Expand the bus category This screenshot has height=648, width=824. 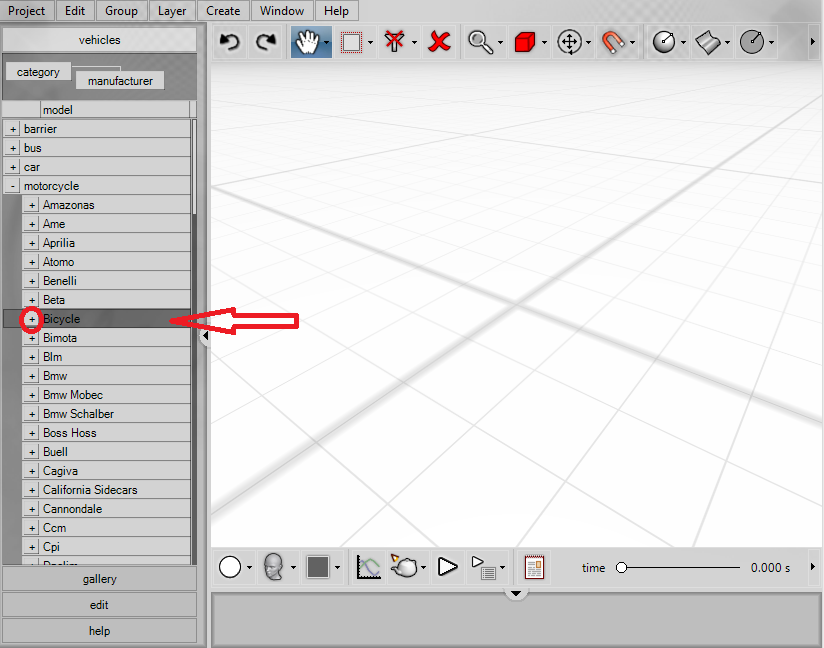pos(13,148)
